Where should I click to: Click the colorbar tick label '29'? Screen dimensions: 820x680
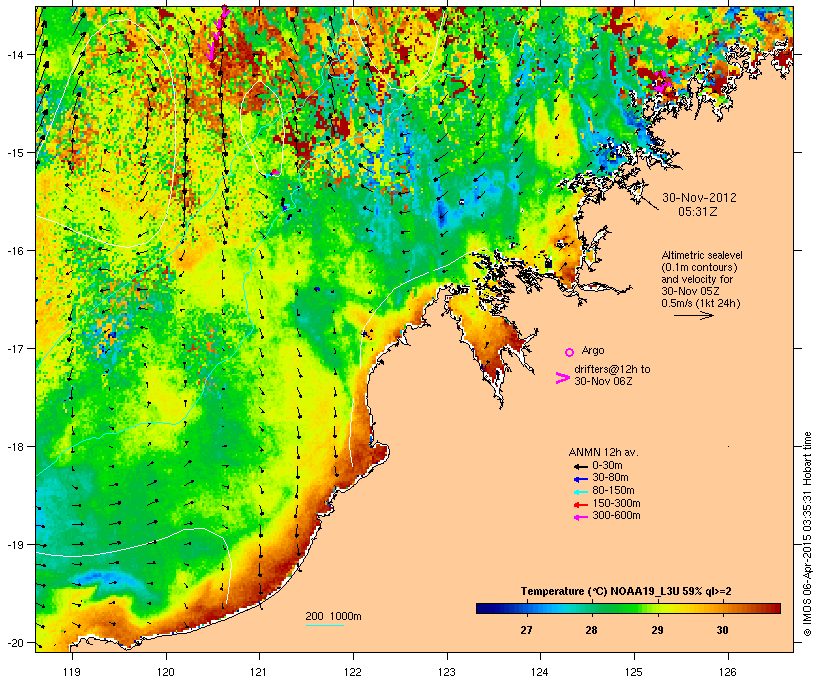[x=657, y=630]
